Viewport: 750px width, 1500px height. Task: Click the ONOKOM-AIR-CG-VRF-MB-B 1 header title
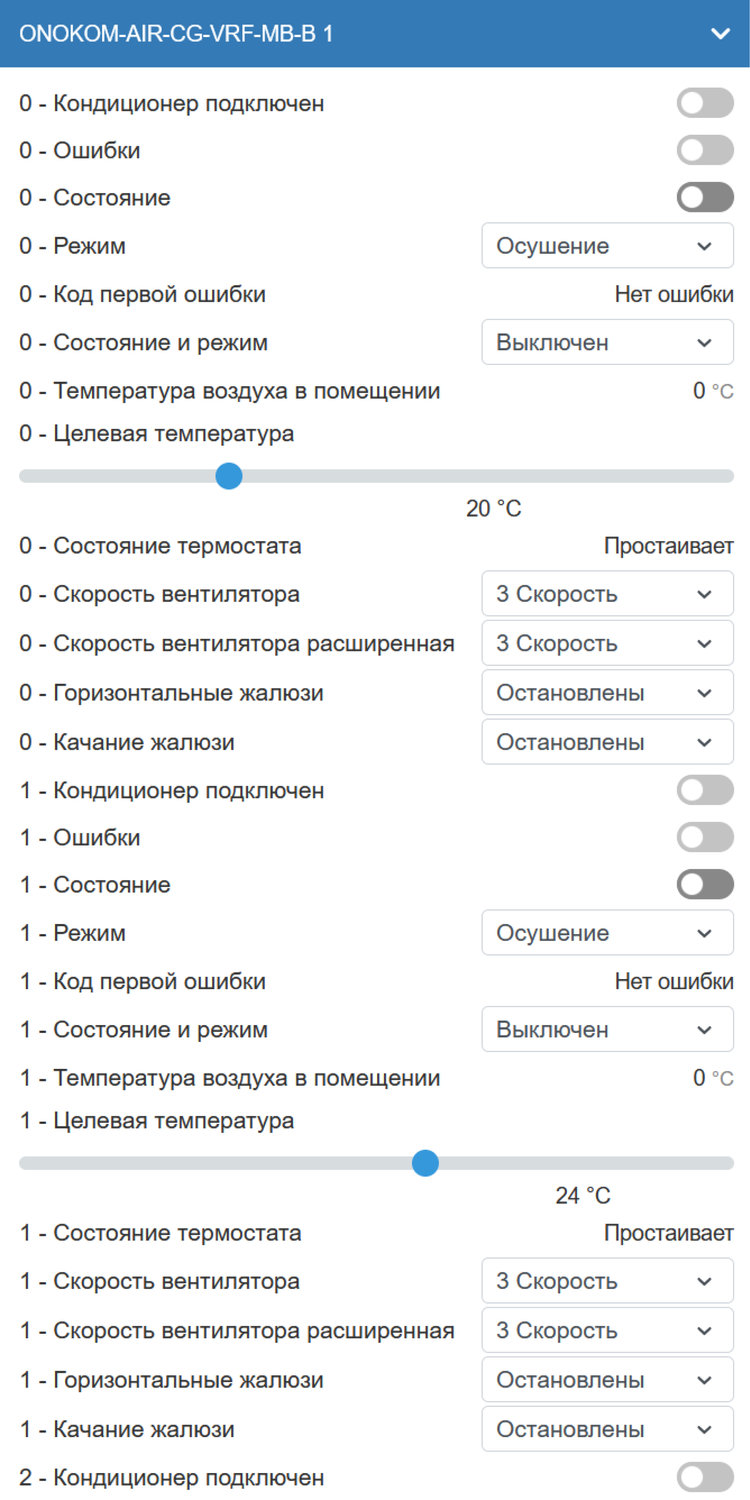pos(177,34)
